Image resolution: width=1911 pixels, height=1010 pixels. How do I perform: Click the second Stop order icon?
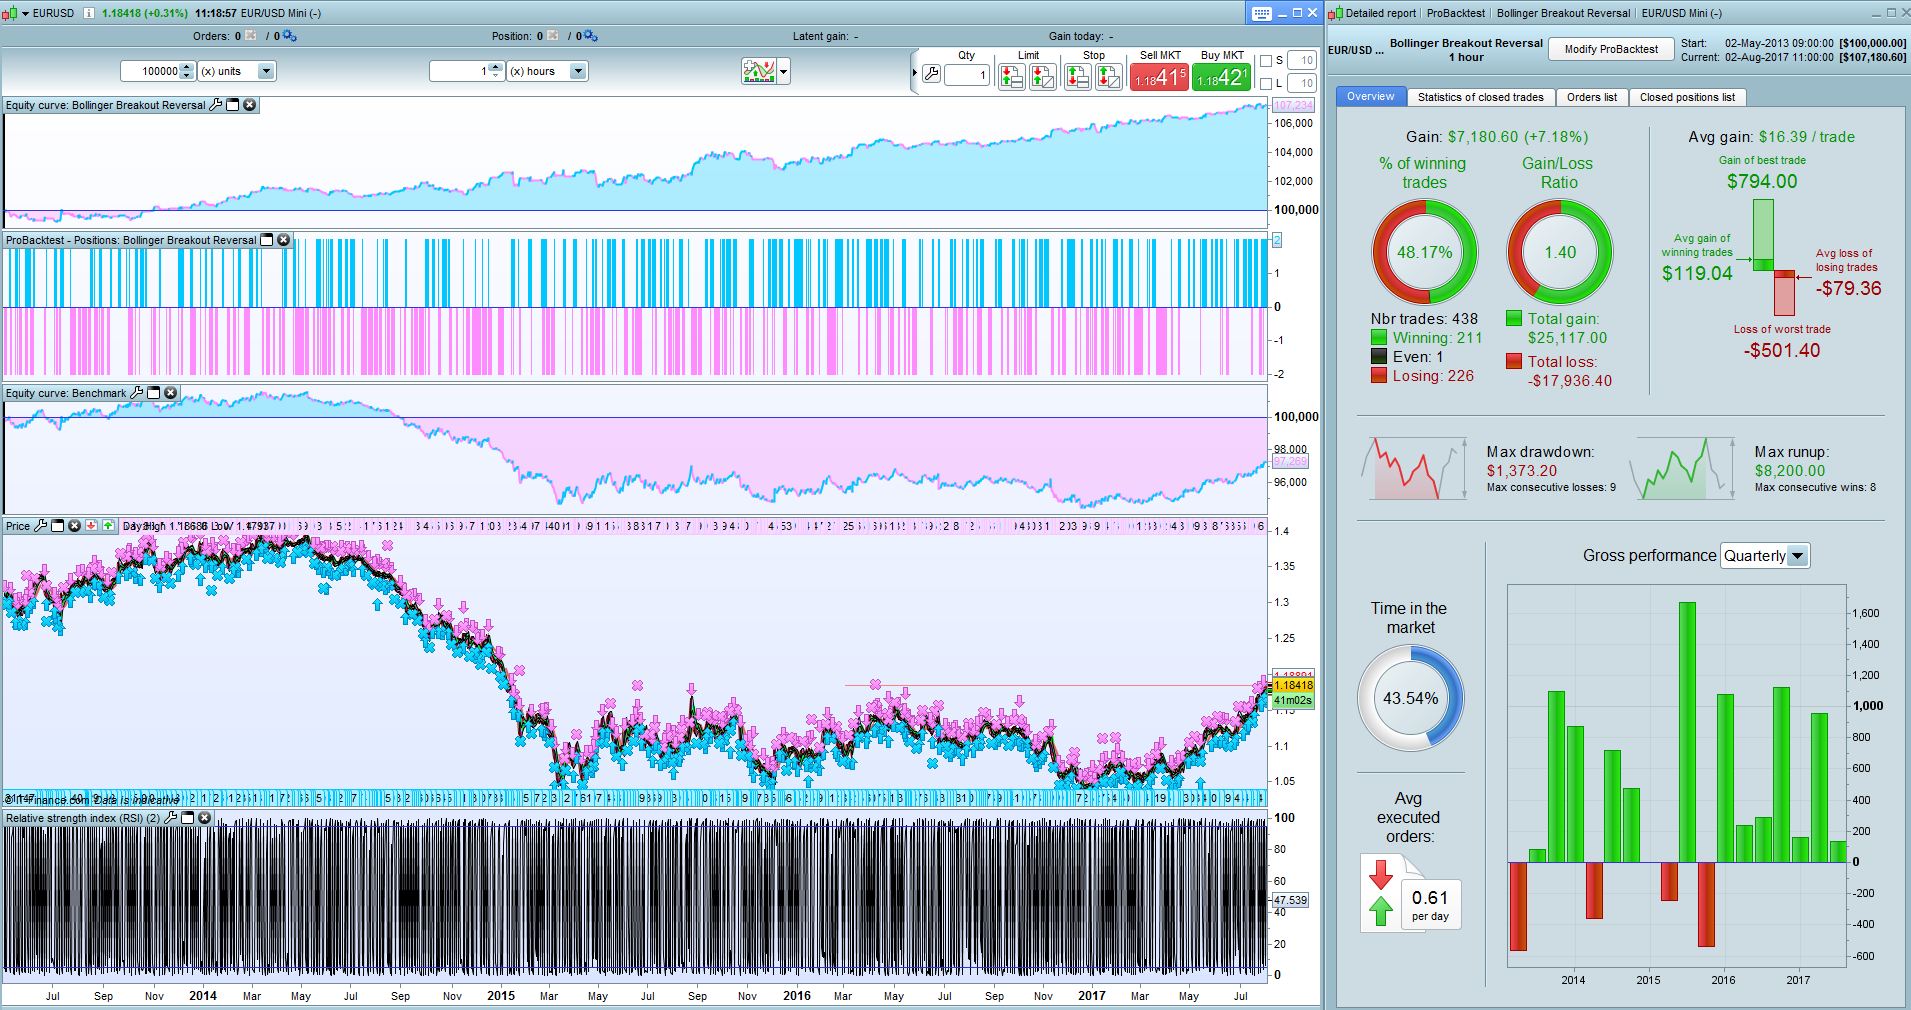(1108, 77)
